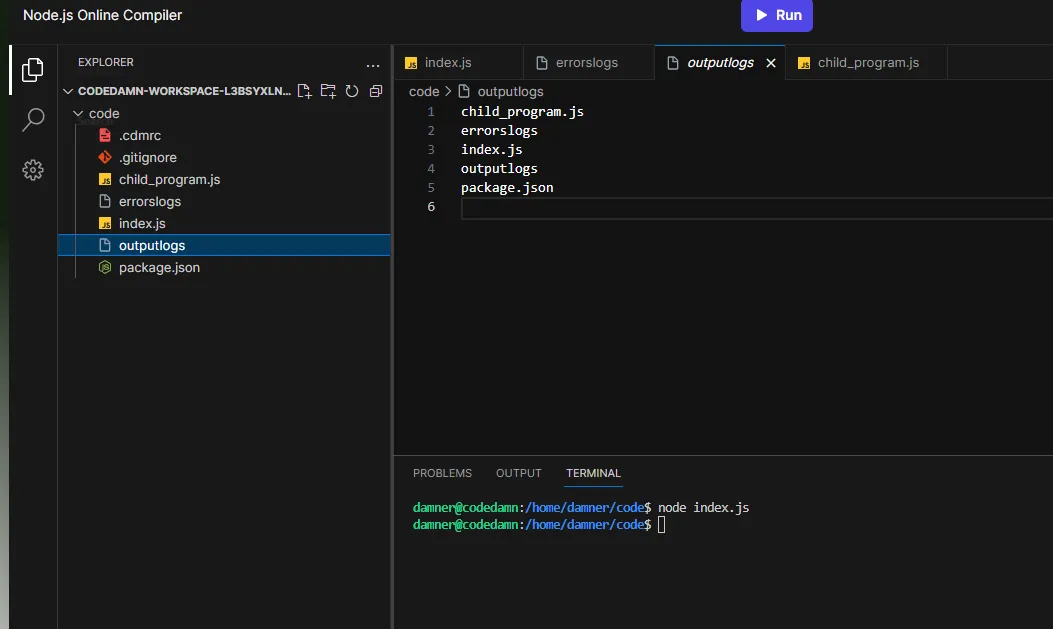This screenshot has height=629, width=1053.
Task: Click the node index.js command in terminal
Action: point(703,507)
